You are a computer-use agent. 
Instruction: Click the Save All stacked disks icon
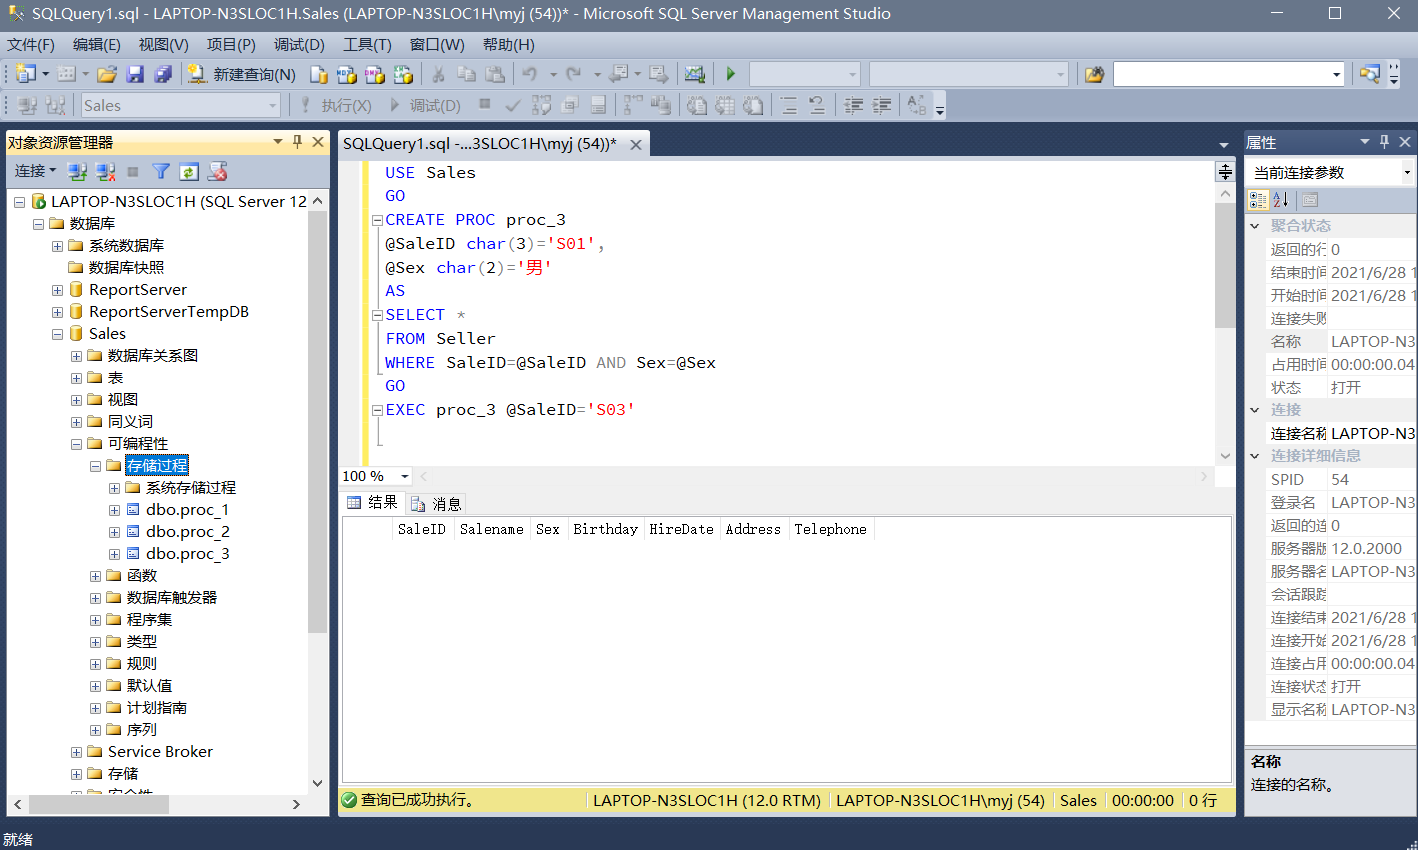pyautogui.click(x=163, y=74)
